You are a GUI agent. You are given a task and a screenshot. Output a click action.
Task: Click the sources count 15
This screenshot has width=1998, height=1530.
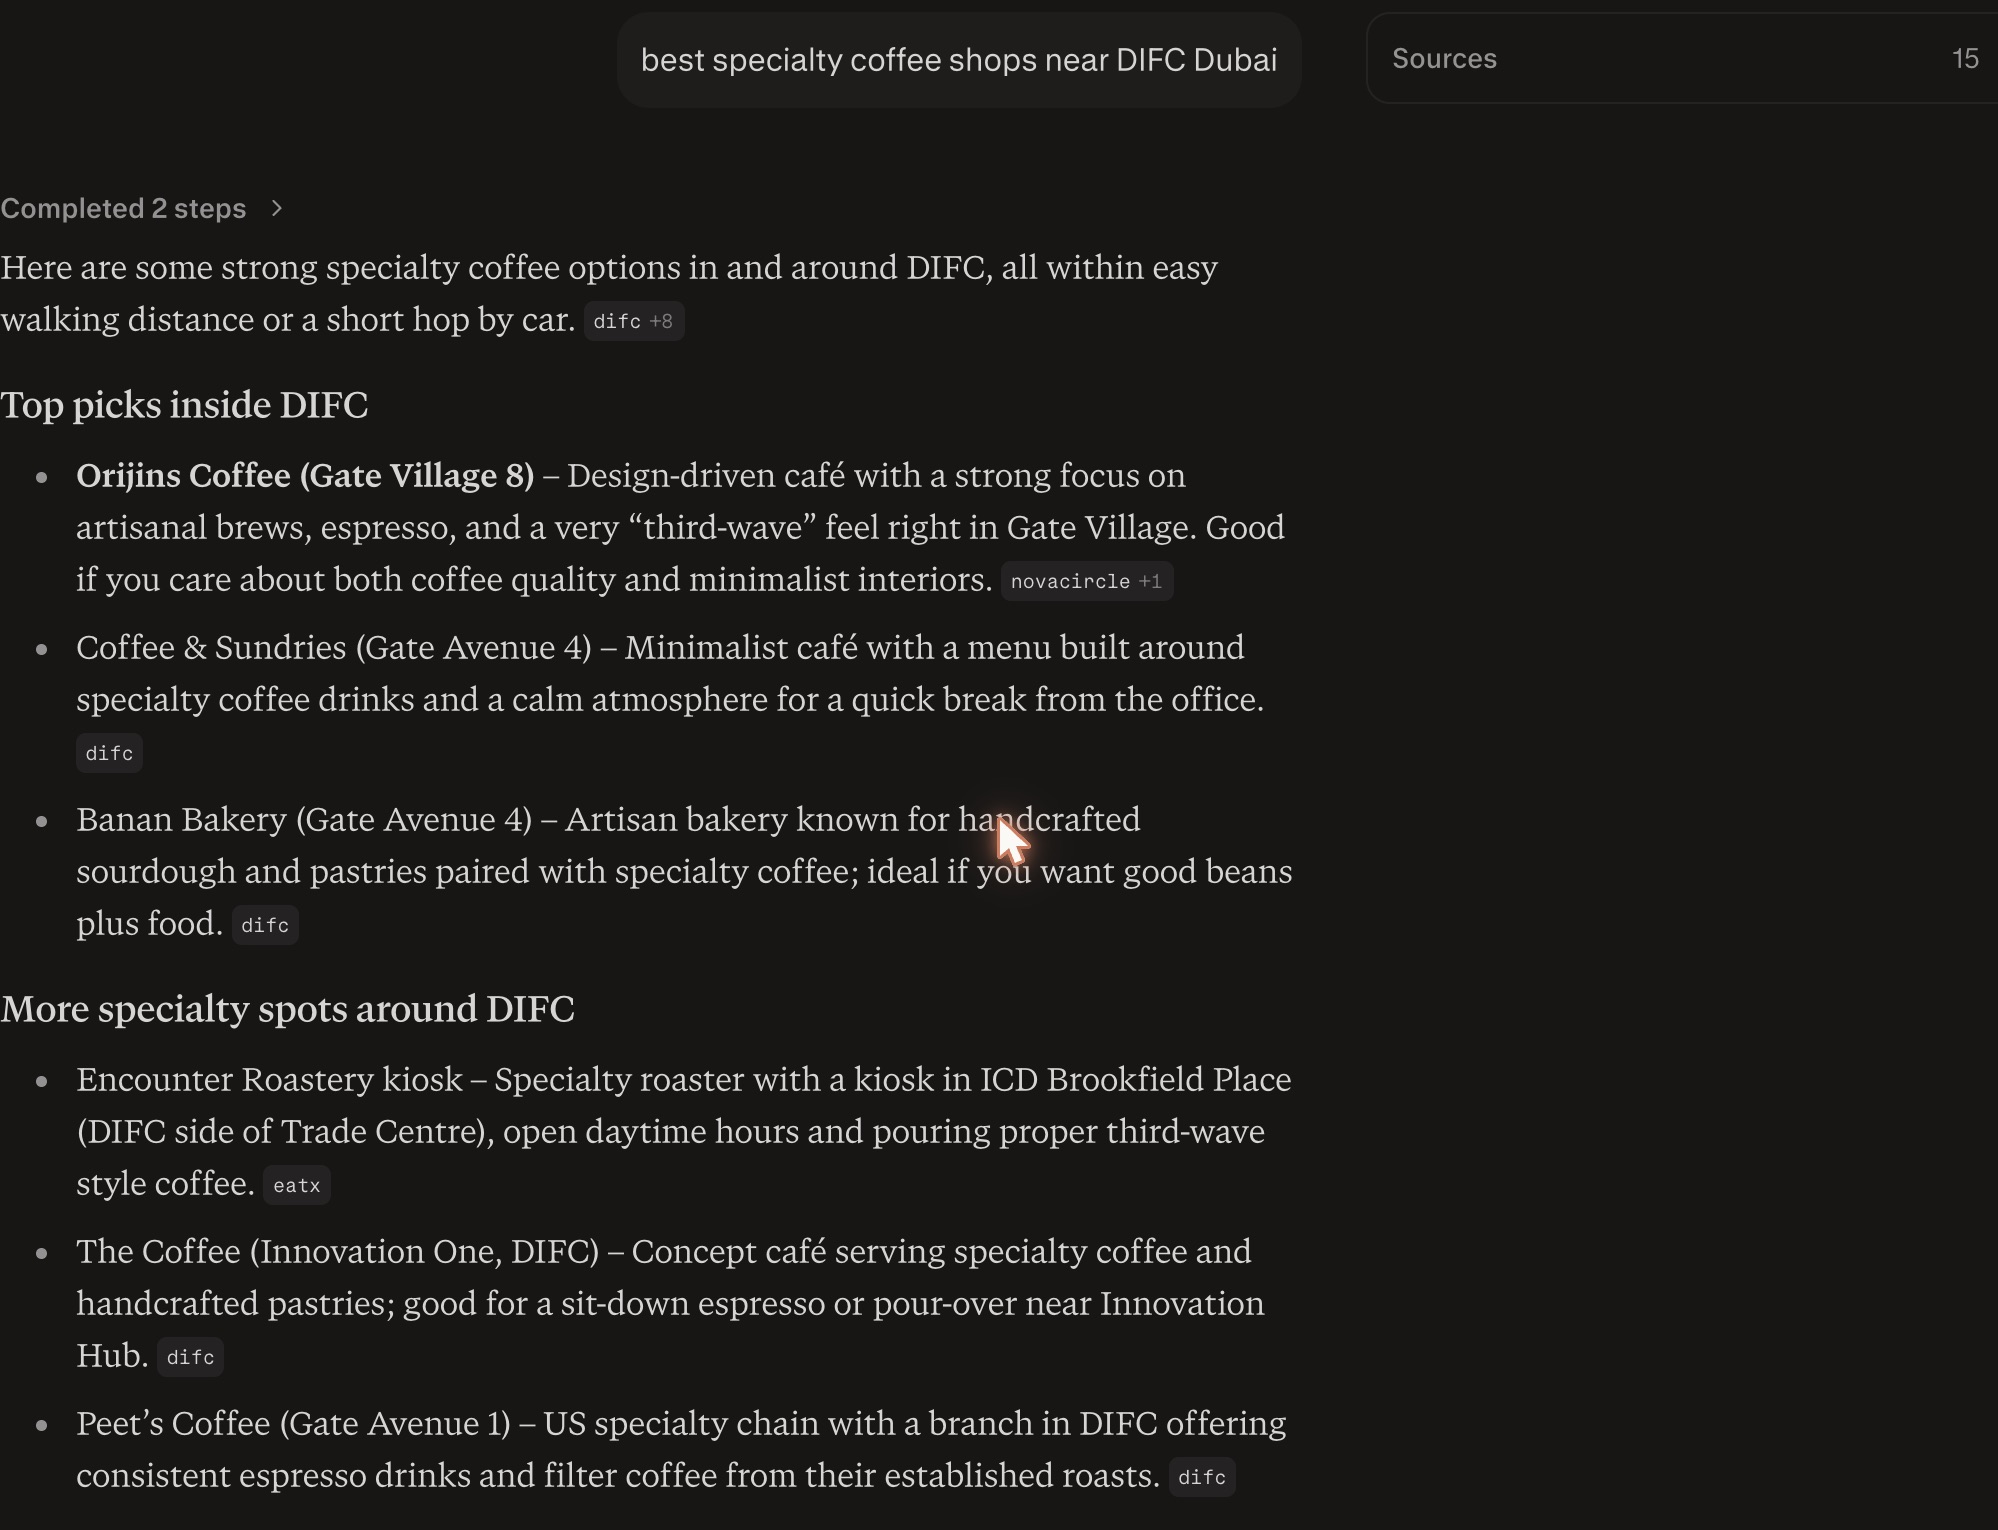pyautogui.click(x=1964, y=59)
